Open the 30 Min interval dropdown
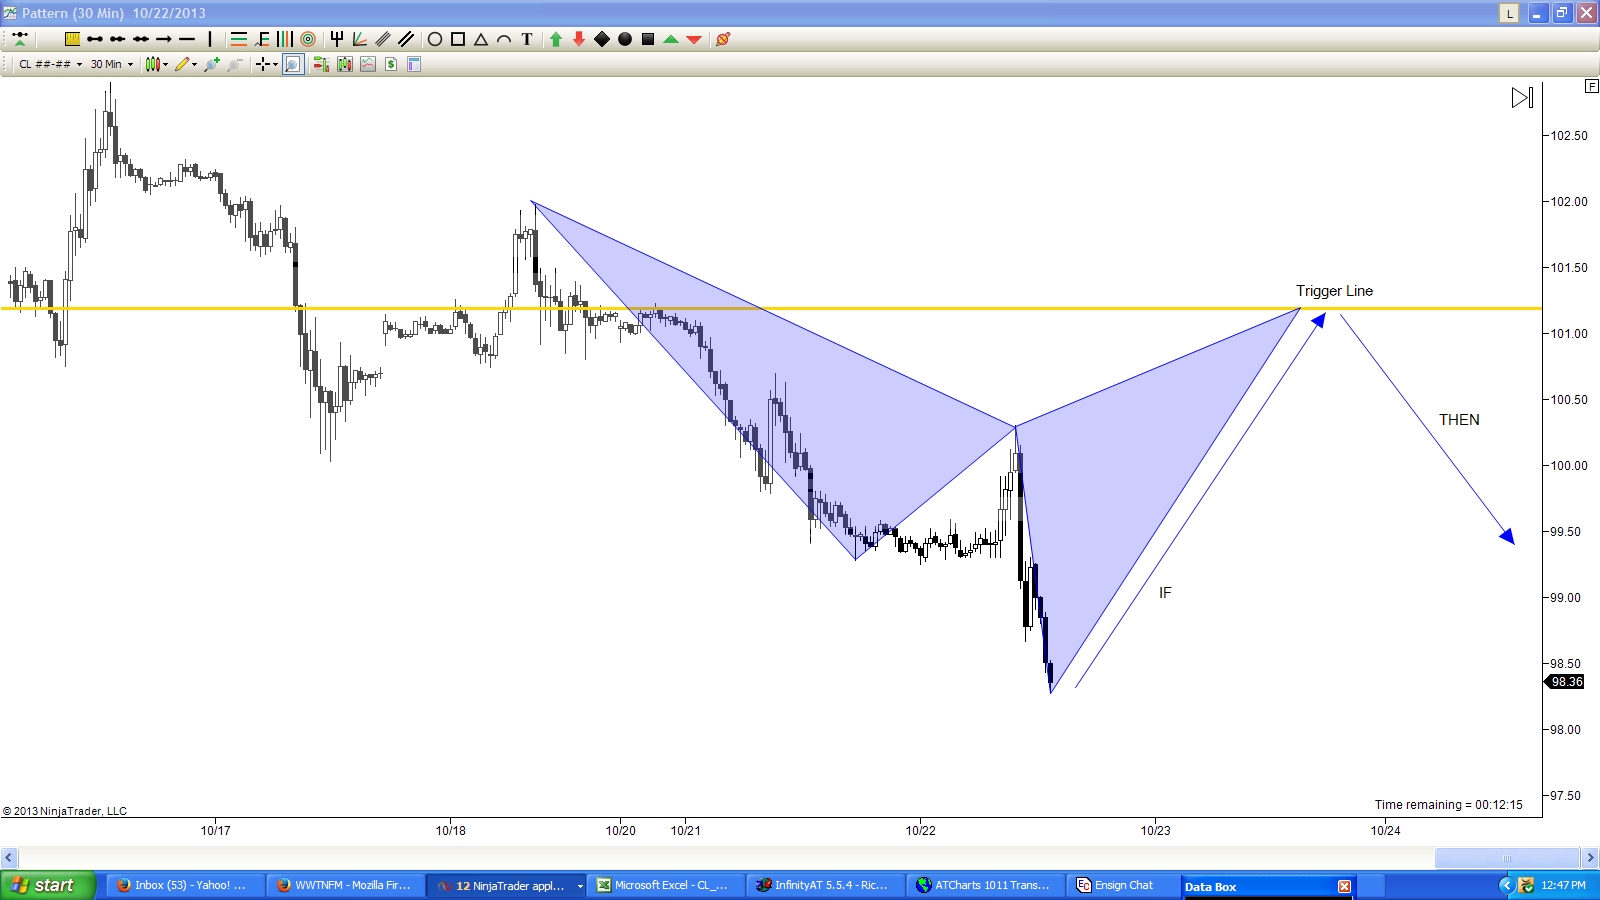 point(112,64)
